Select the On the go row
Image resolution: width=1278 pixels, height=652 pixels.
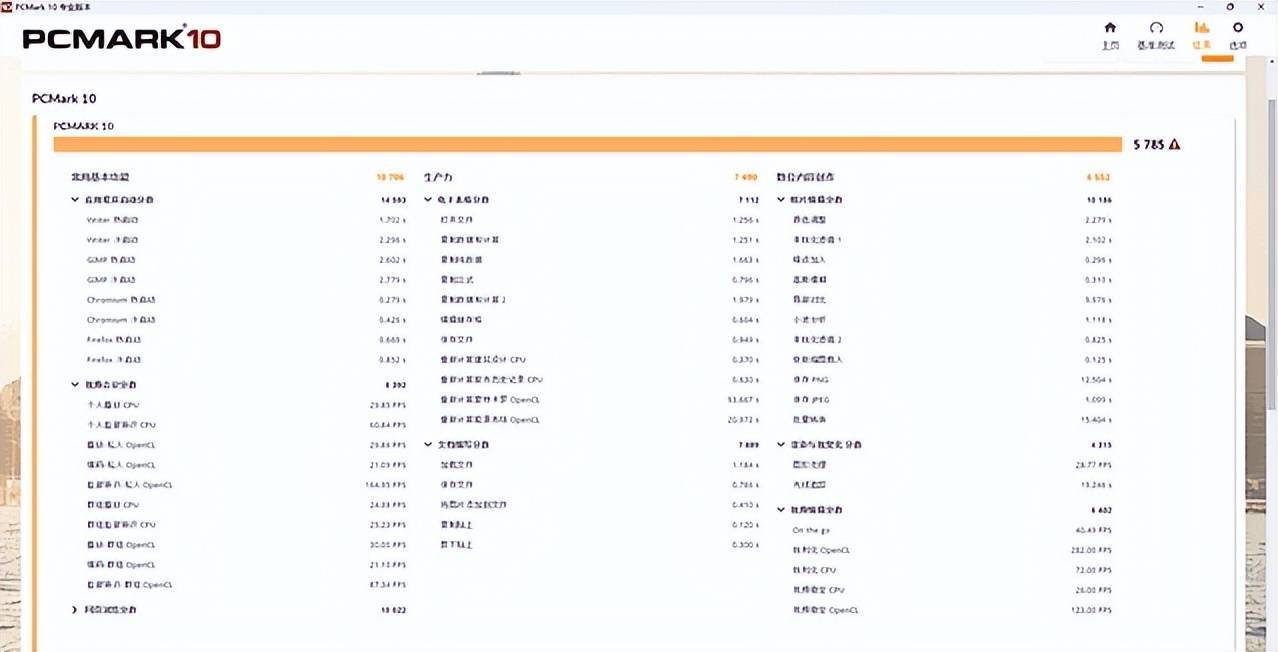tap(952, 530)
